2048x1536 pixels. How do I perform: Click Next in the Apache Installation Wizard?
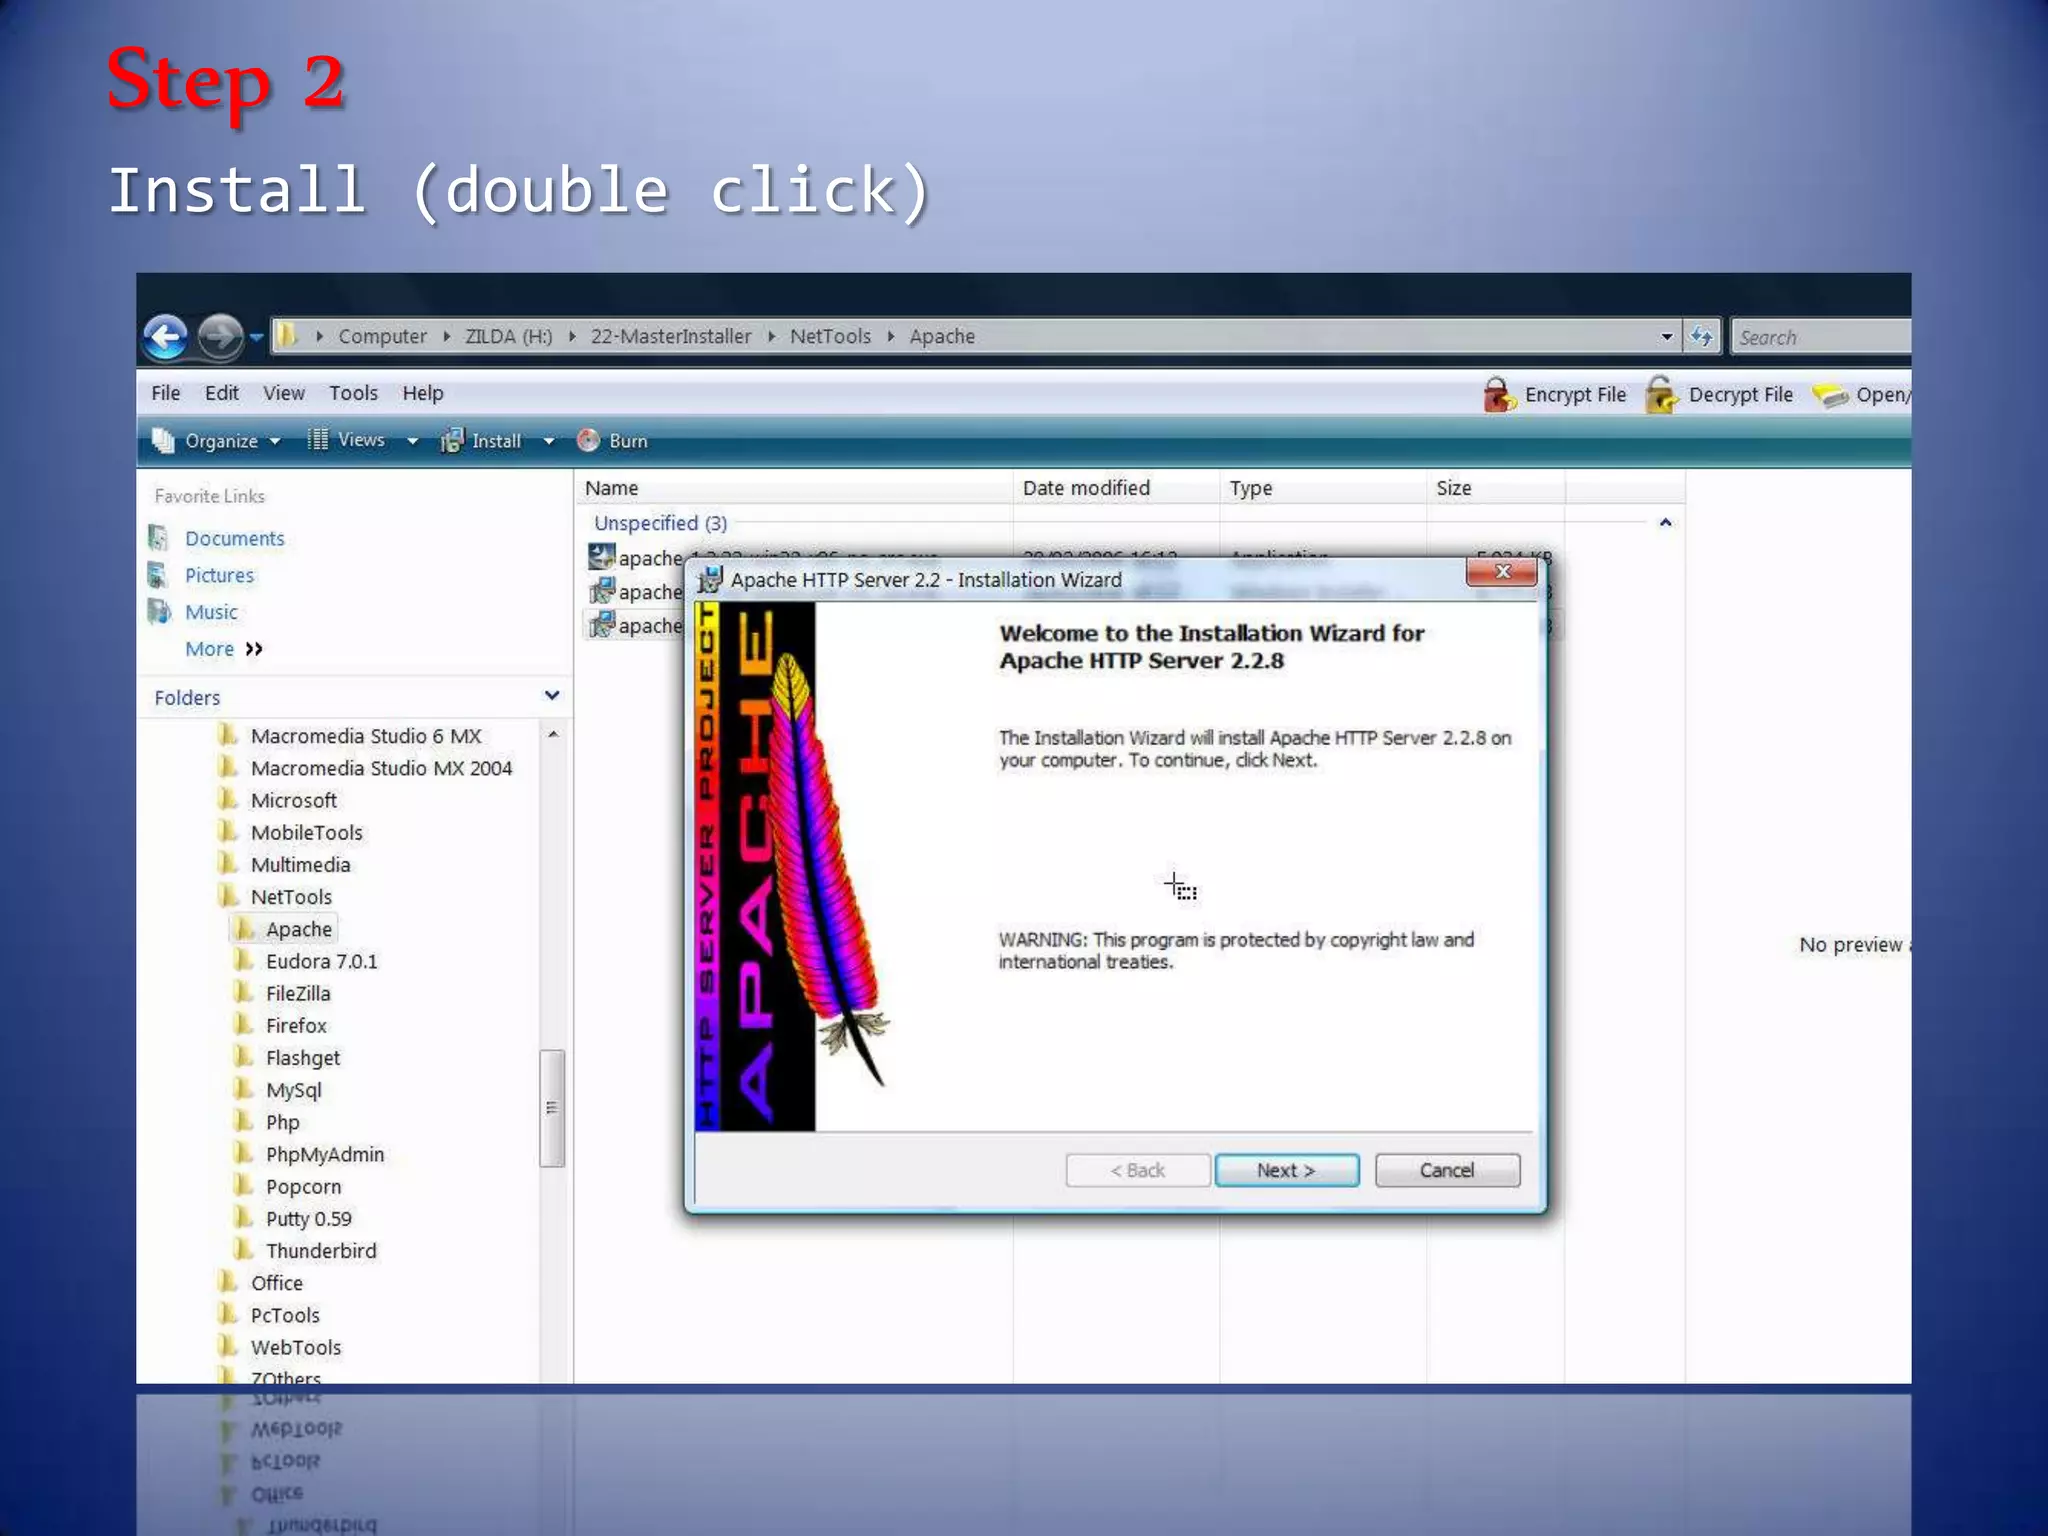[x=1286, y=1170]
